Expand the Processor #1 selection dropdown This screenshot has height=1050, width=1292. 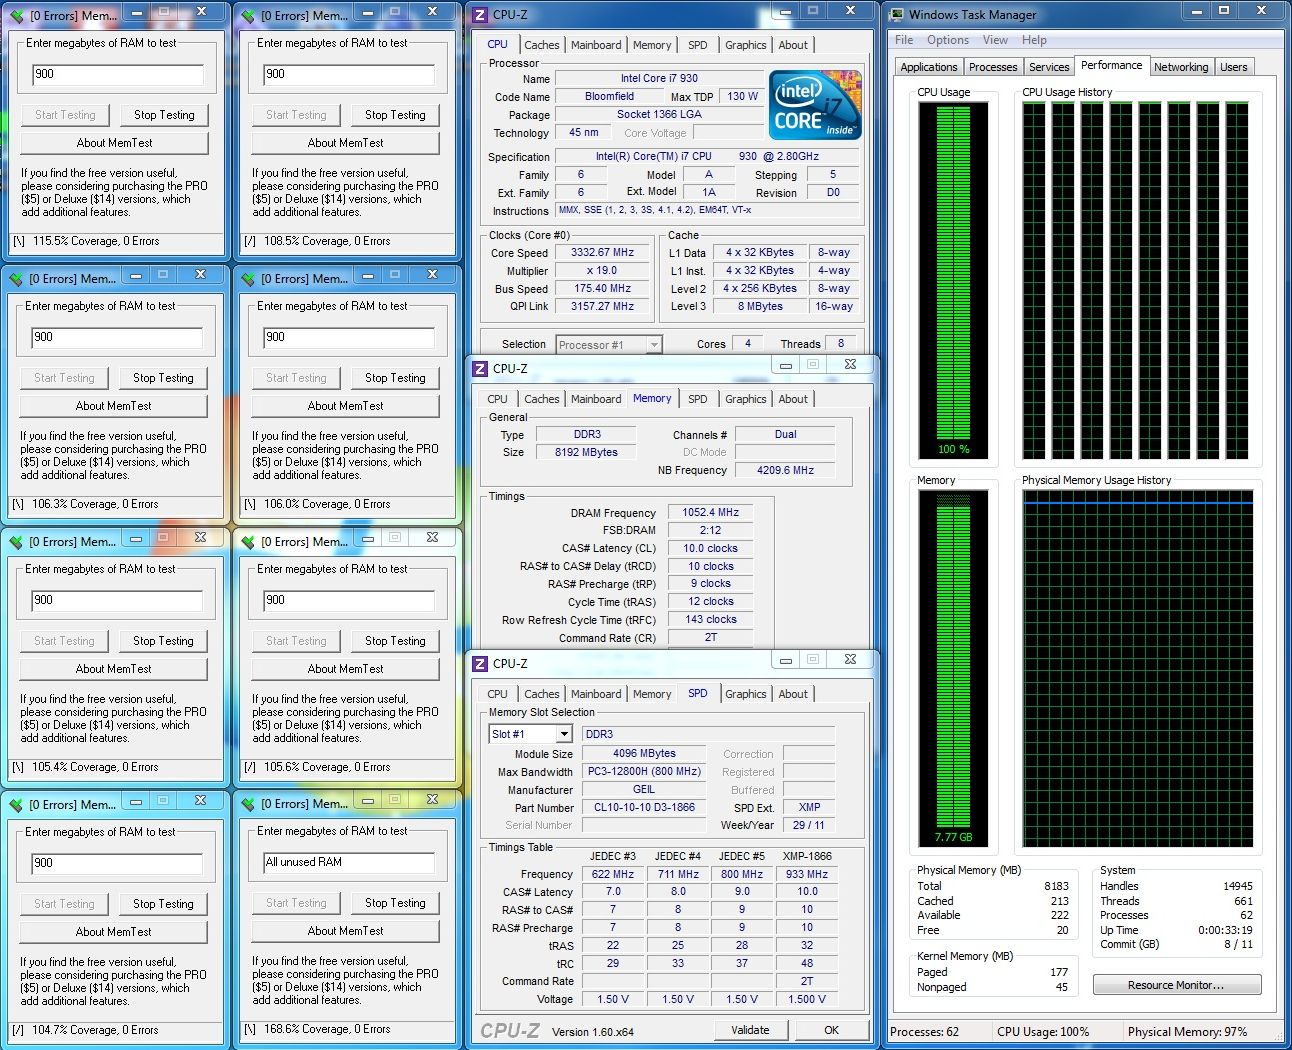pyautogui.click(x=653, y=345)
